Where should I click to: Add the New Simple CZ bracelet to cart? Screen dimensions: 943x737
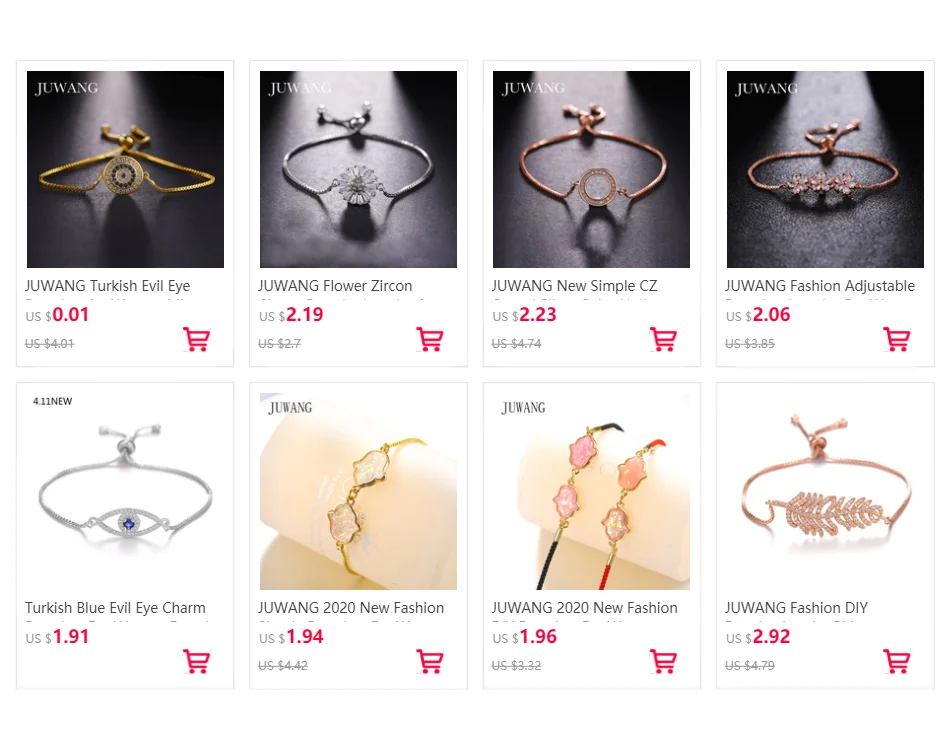click(x=663, y=339)
